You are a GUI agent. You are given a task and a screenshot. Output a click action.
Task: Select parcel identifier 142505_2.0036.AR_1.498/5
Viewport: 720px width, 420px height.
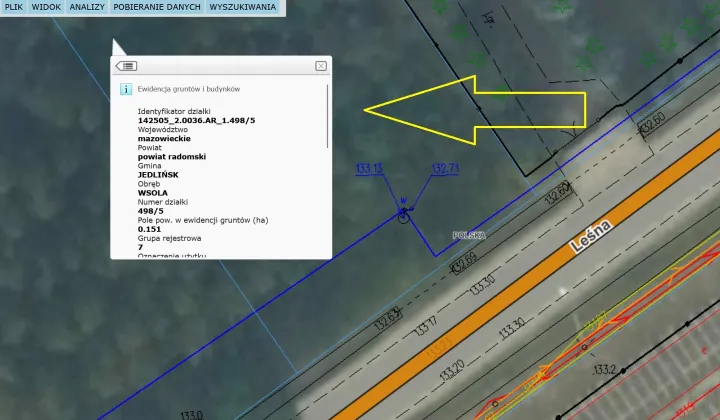(197, 120)
